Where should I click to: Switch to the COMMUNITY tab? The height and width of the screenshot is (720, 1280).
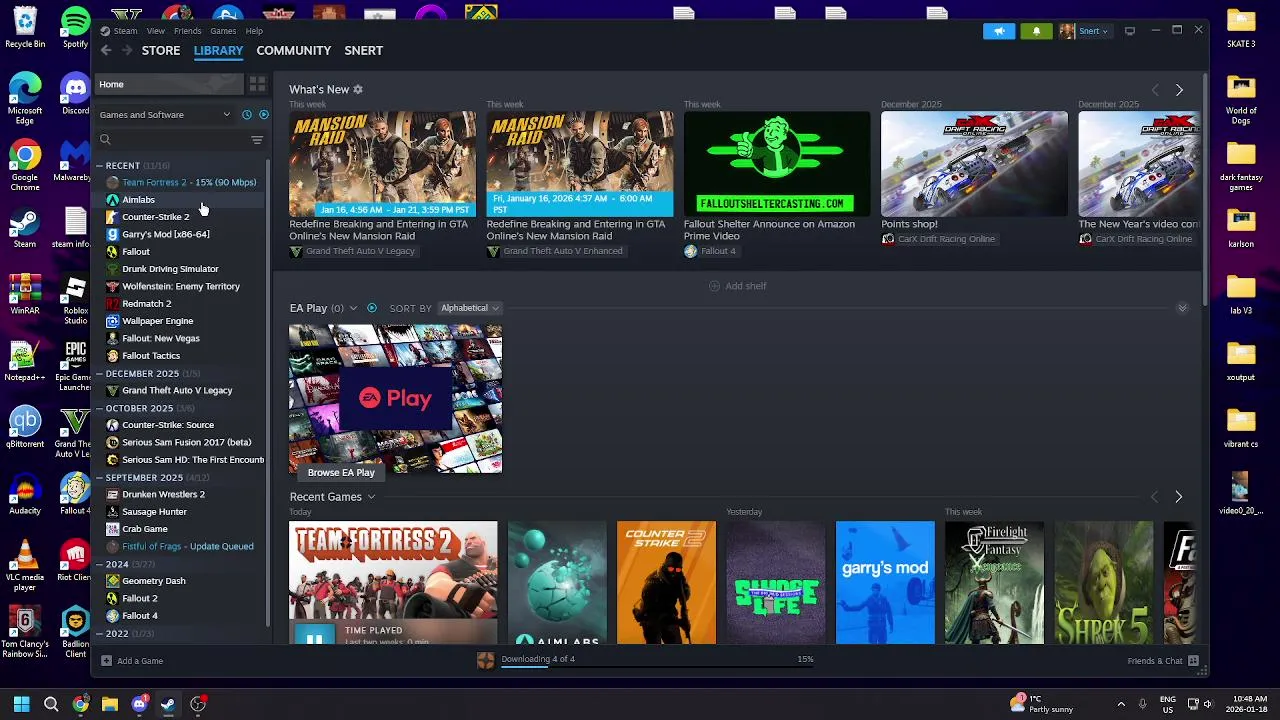[293, 50]
